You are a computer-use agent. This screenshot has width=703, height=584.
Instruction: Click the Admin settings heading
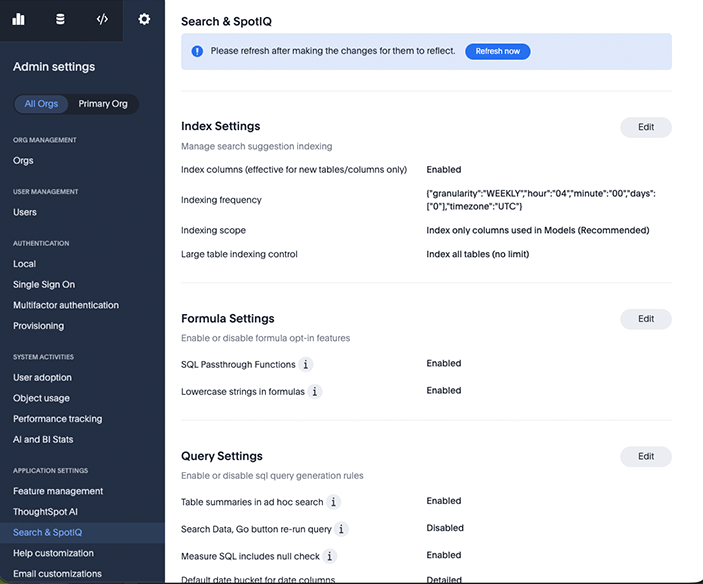(x=54, y=67)
